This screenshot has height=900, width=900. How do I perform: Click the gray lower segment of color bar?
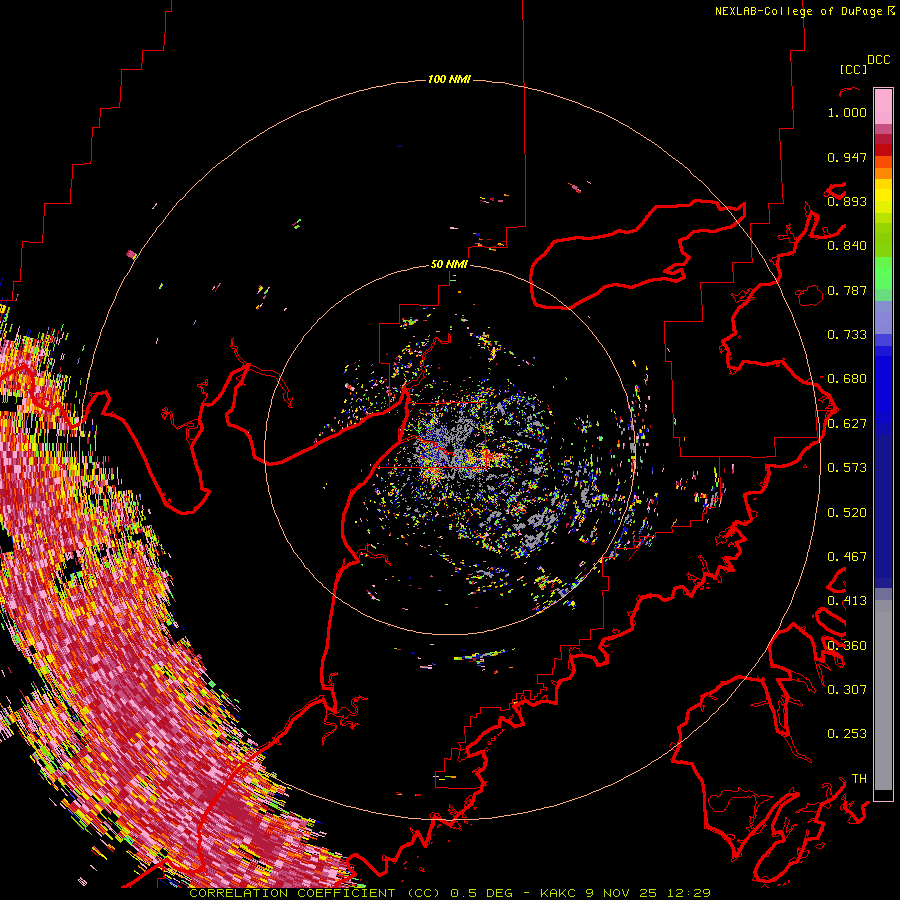(x=883, y=695)
